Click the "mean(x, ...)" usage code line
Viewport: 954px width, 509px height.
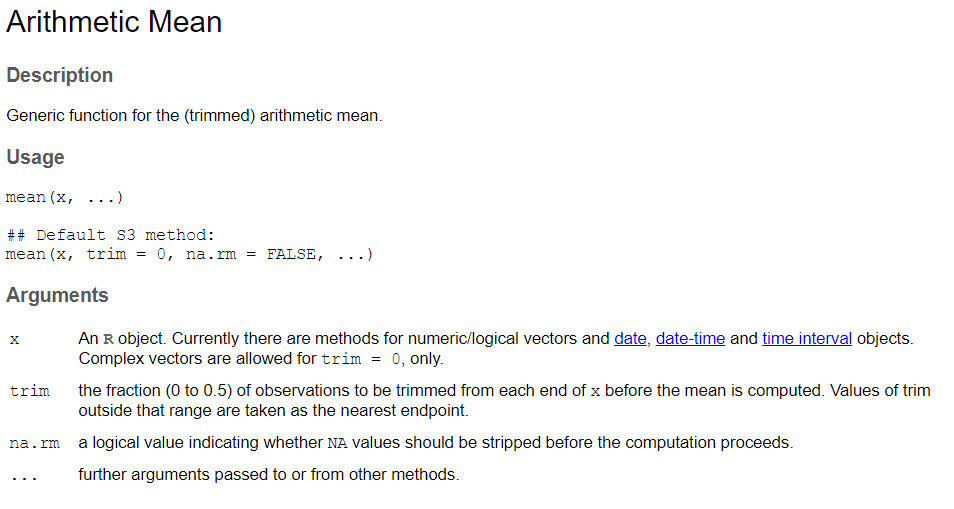click(64, 197)
